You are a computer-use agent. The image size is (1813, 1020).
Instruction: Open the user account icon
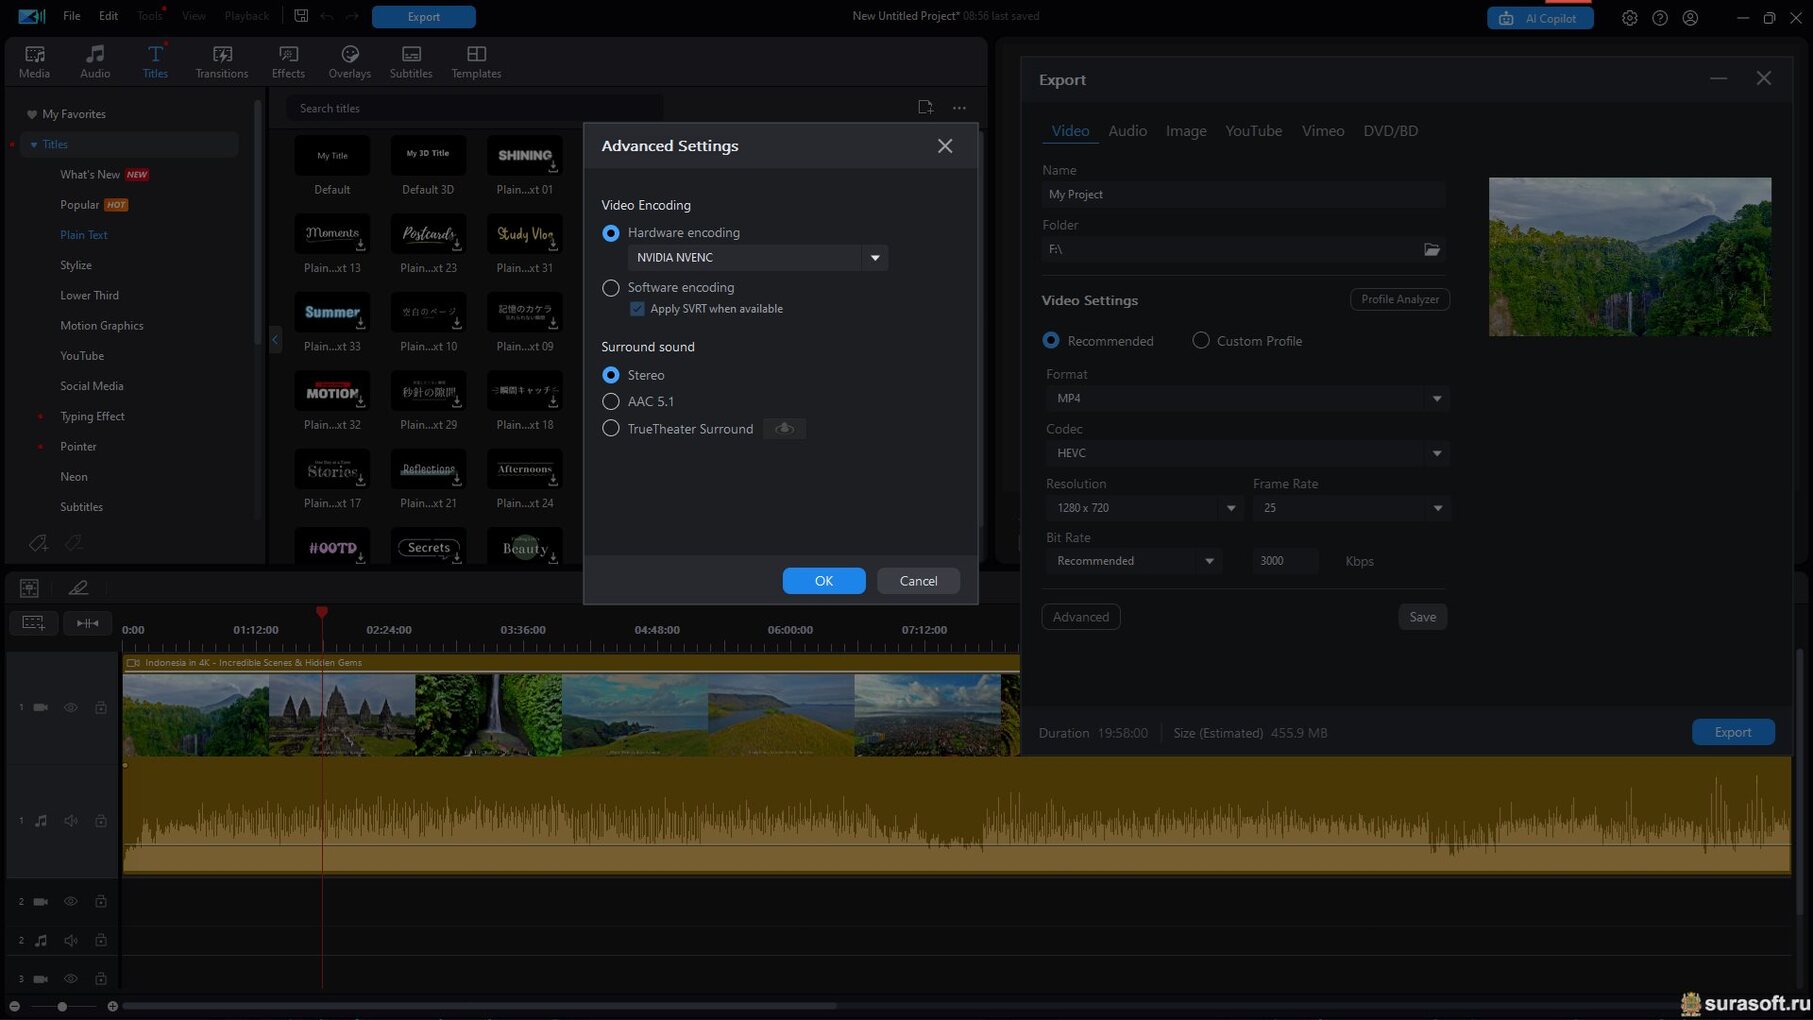(x=1690, y=18)
